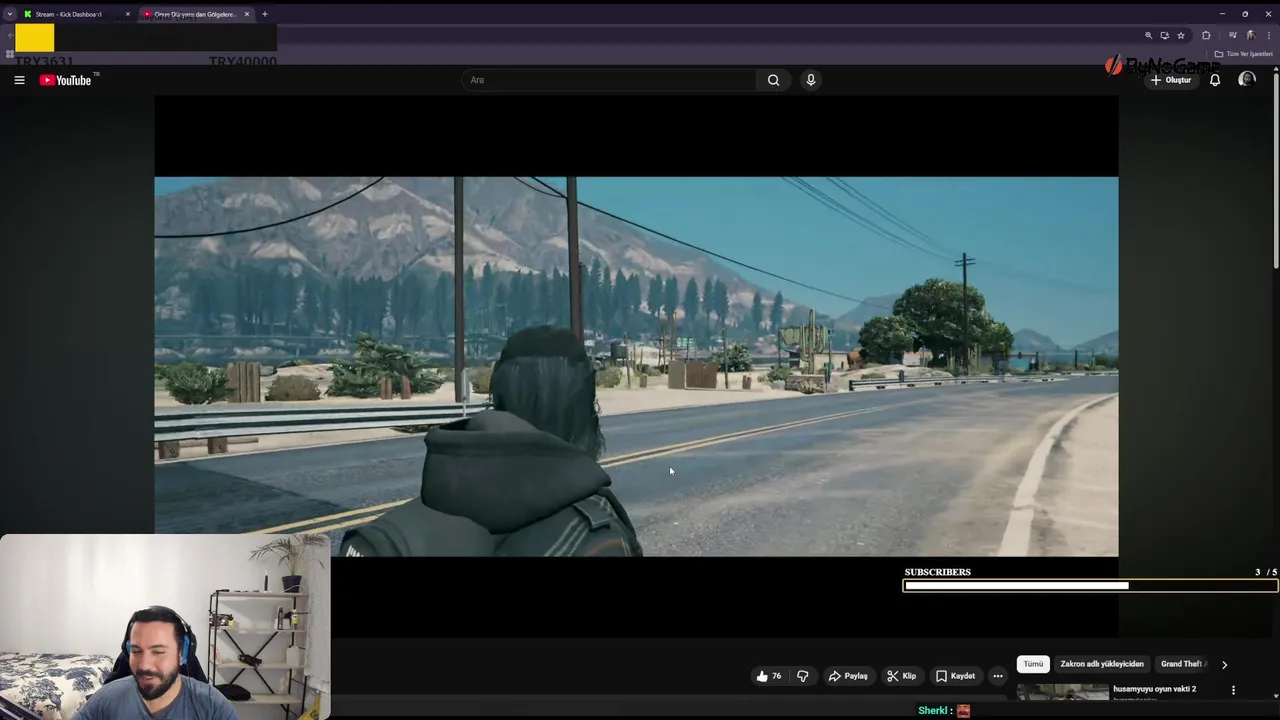The image size is (1280, 720).
Task: Show more filter chips with the right chevron
Action: 1224,664
